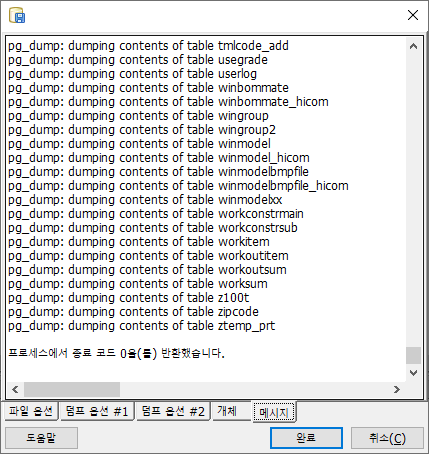Click the vertical scrollbar up arrow
This screenshot has width=429, height=454.
[x=413, y=46]
